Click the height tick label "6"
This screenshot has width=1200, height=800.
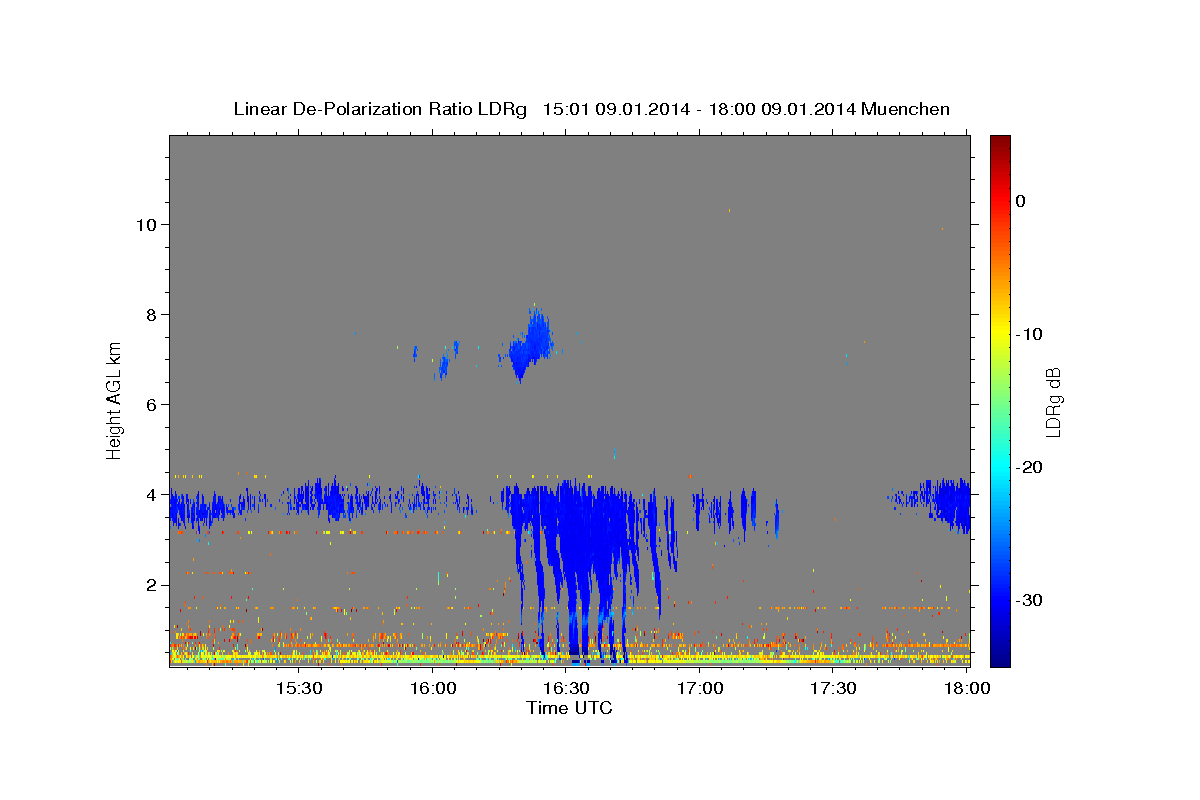153,405
